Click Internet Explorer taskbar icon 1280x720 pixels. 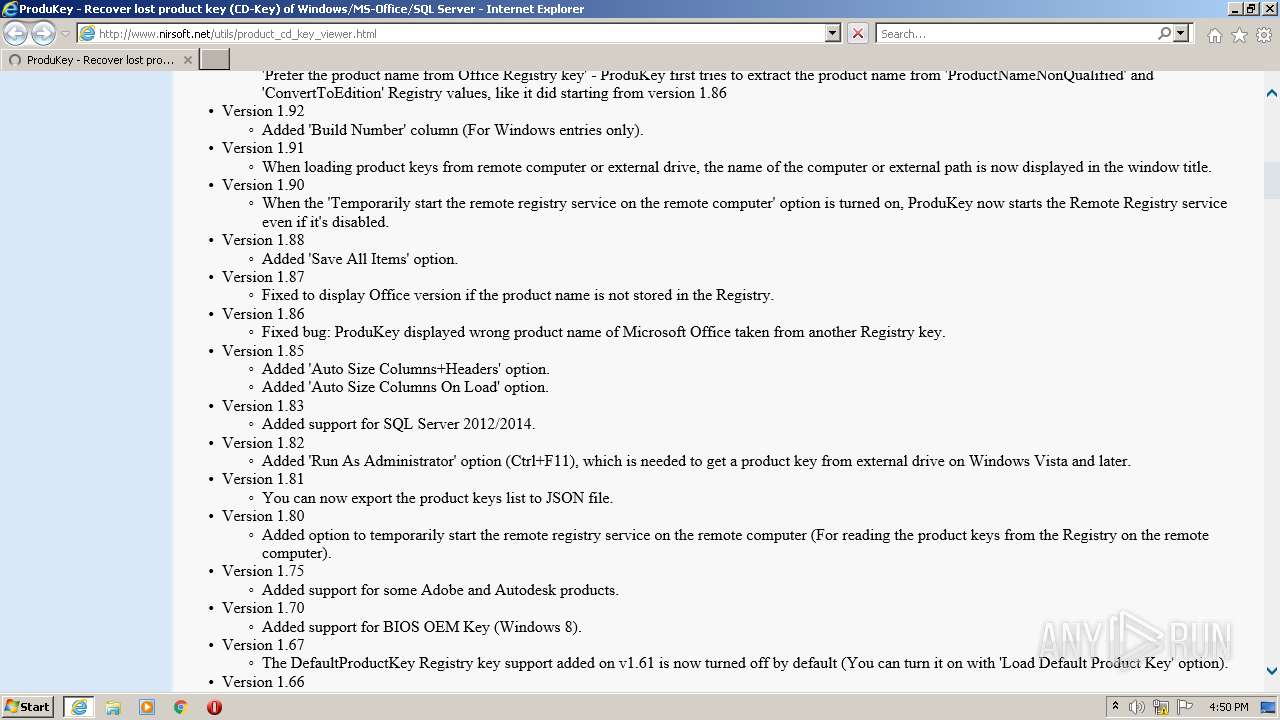[79, 707]
